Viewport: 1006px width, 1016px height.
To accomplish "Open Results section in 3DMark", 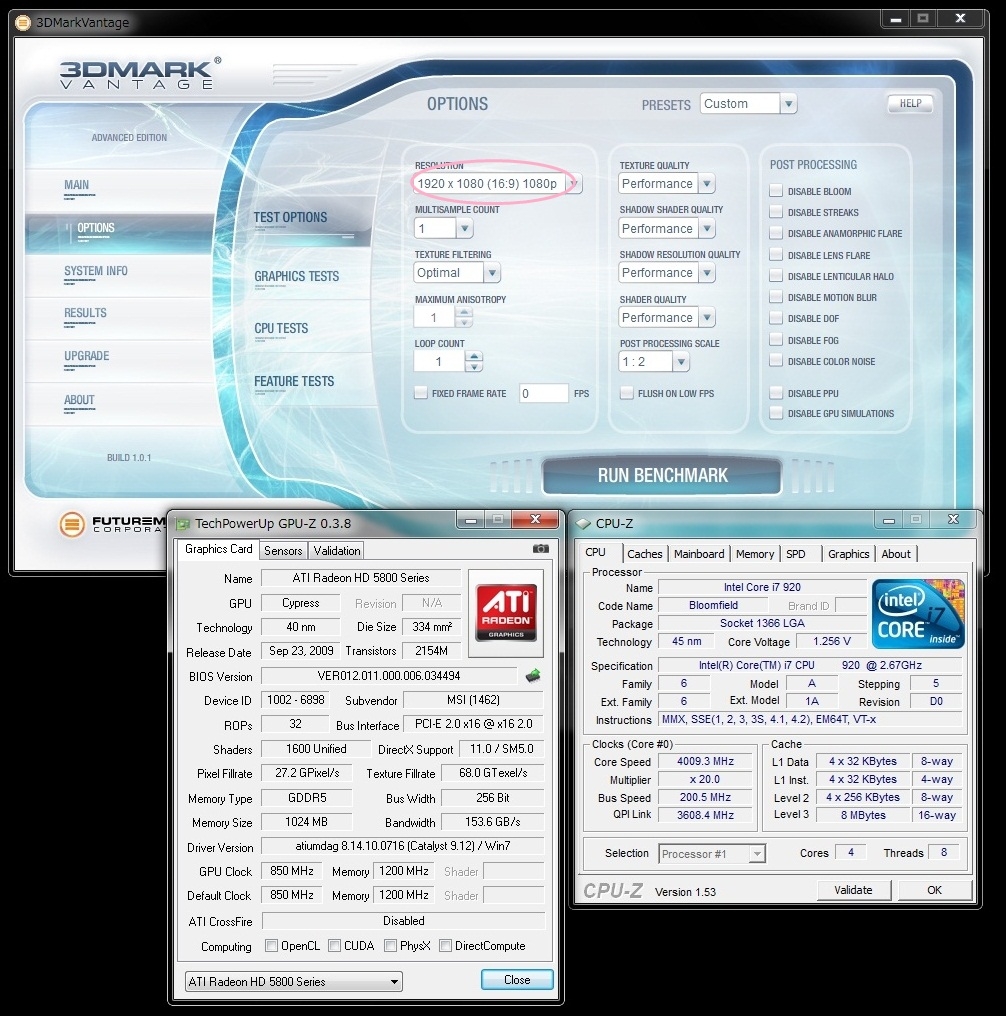I will [x=85, y=313].
